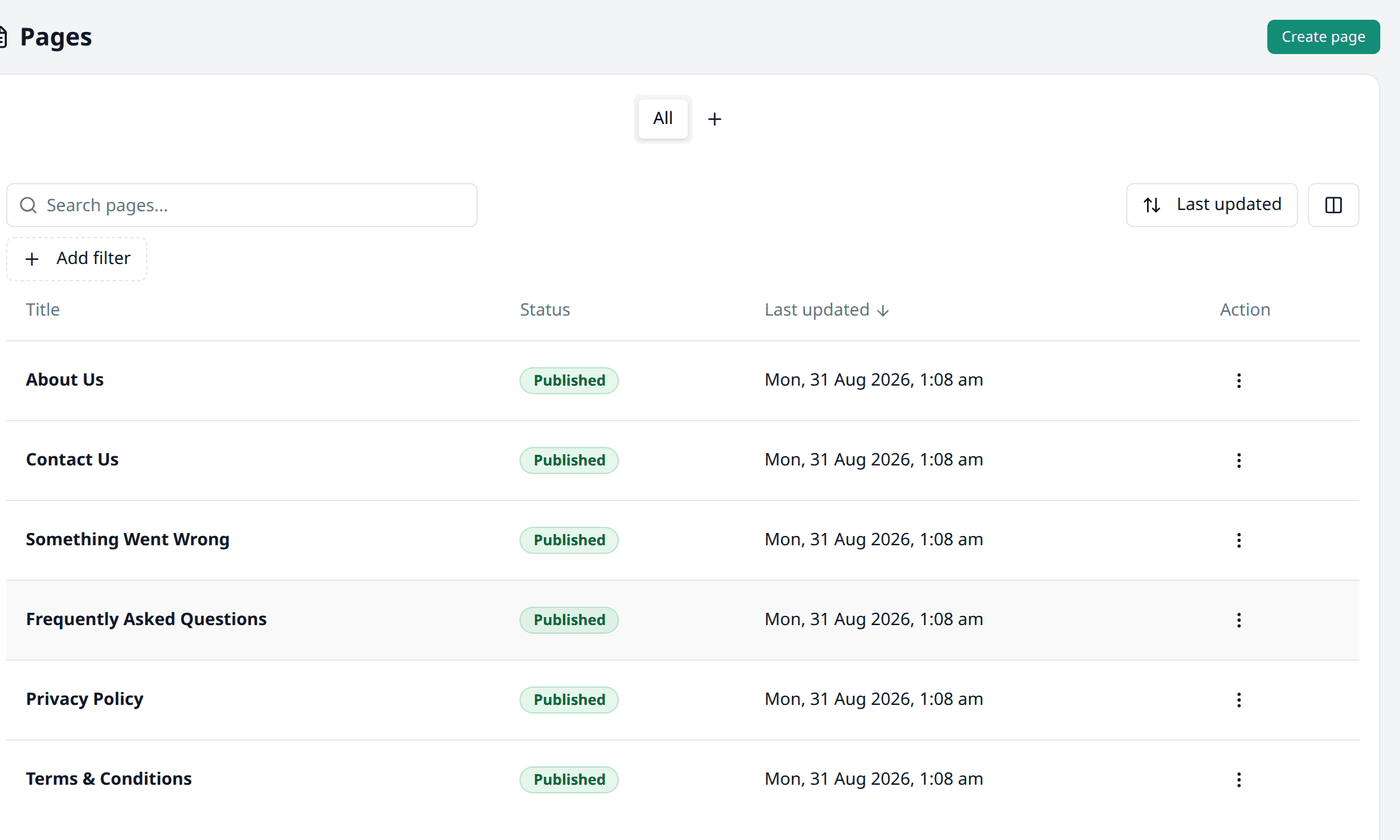Click Published badge in About Us row
Viewport: 1400px width, 840px height.
point(569,381)
